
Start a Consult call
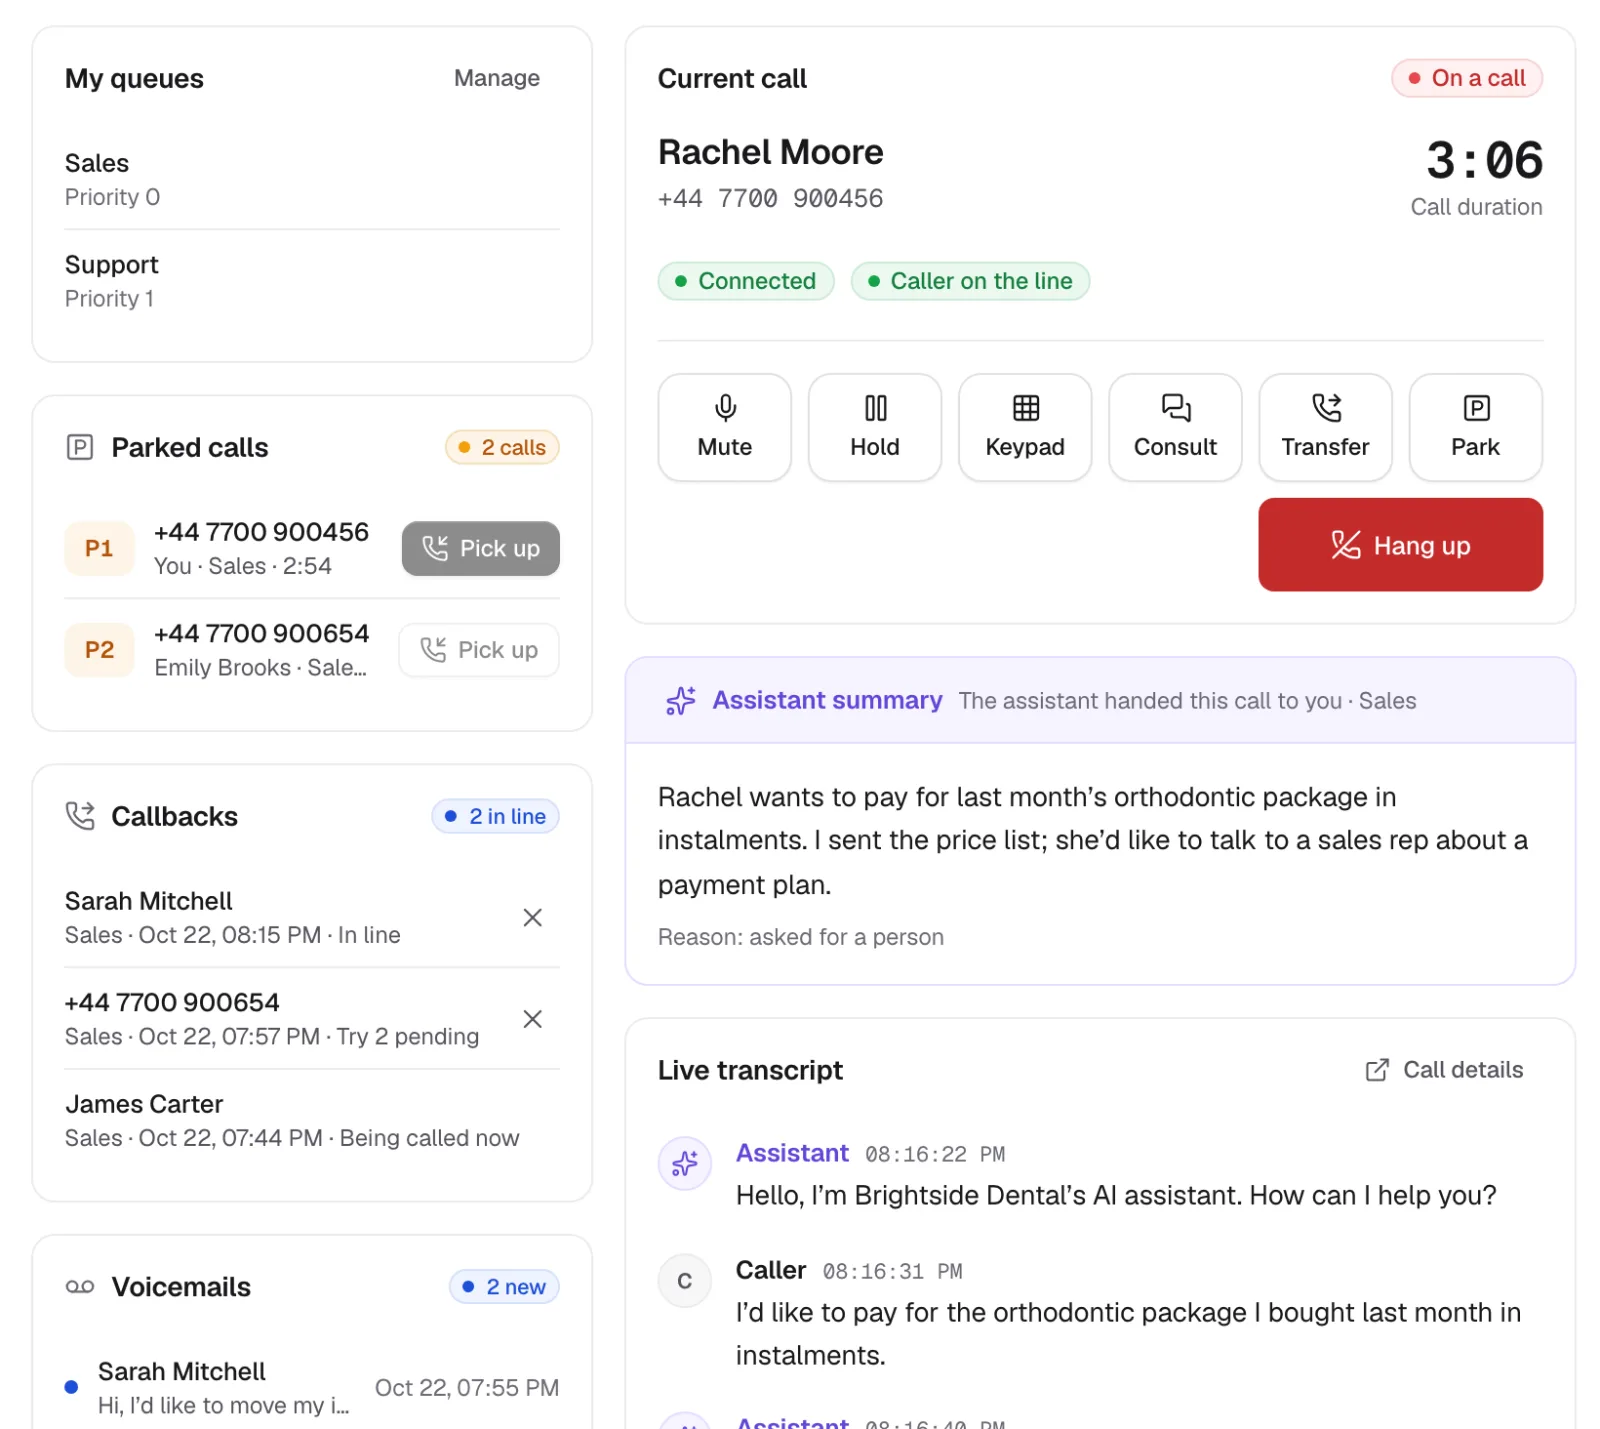pyautogui.click(x=1175, y=427)
